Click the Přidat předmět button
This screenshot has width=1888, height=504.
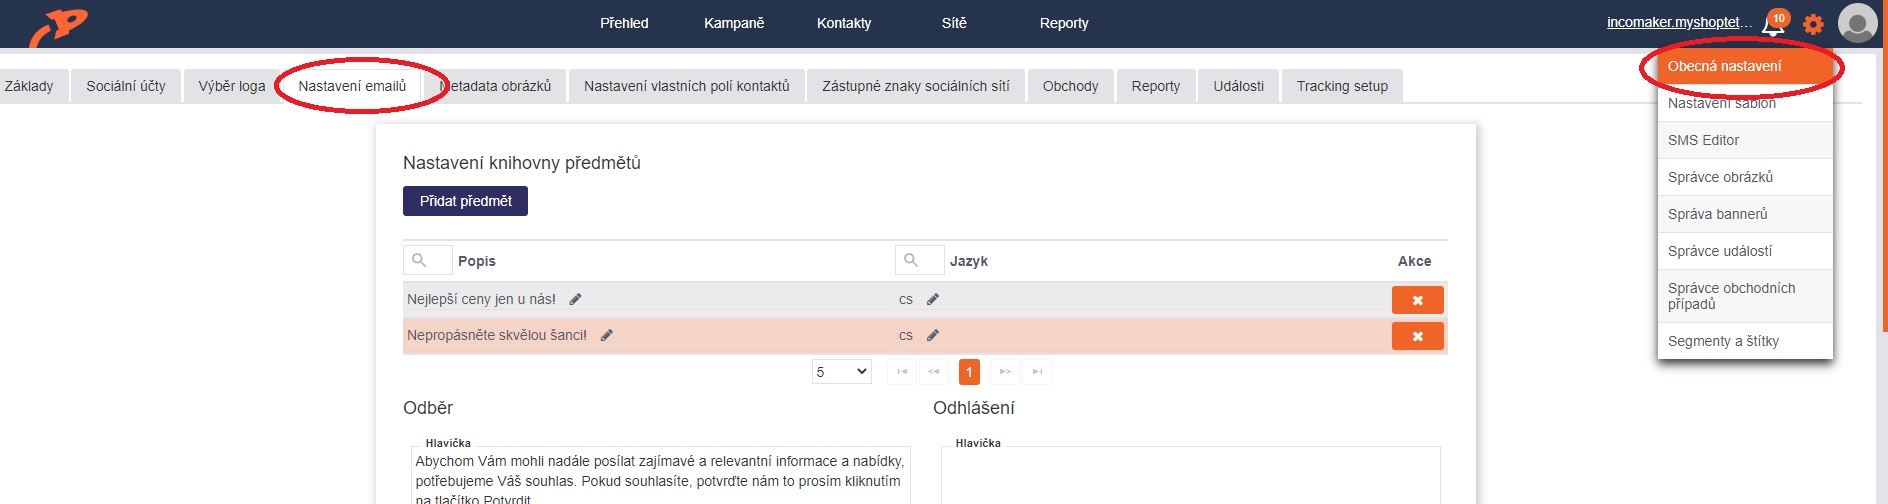tap(465, 201)
